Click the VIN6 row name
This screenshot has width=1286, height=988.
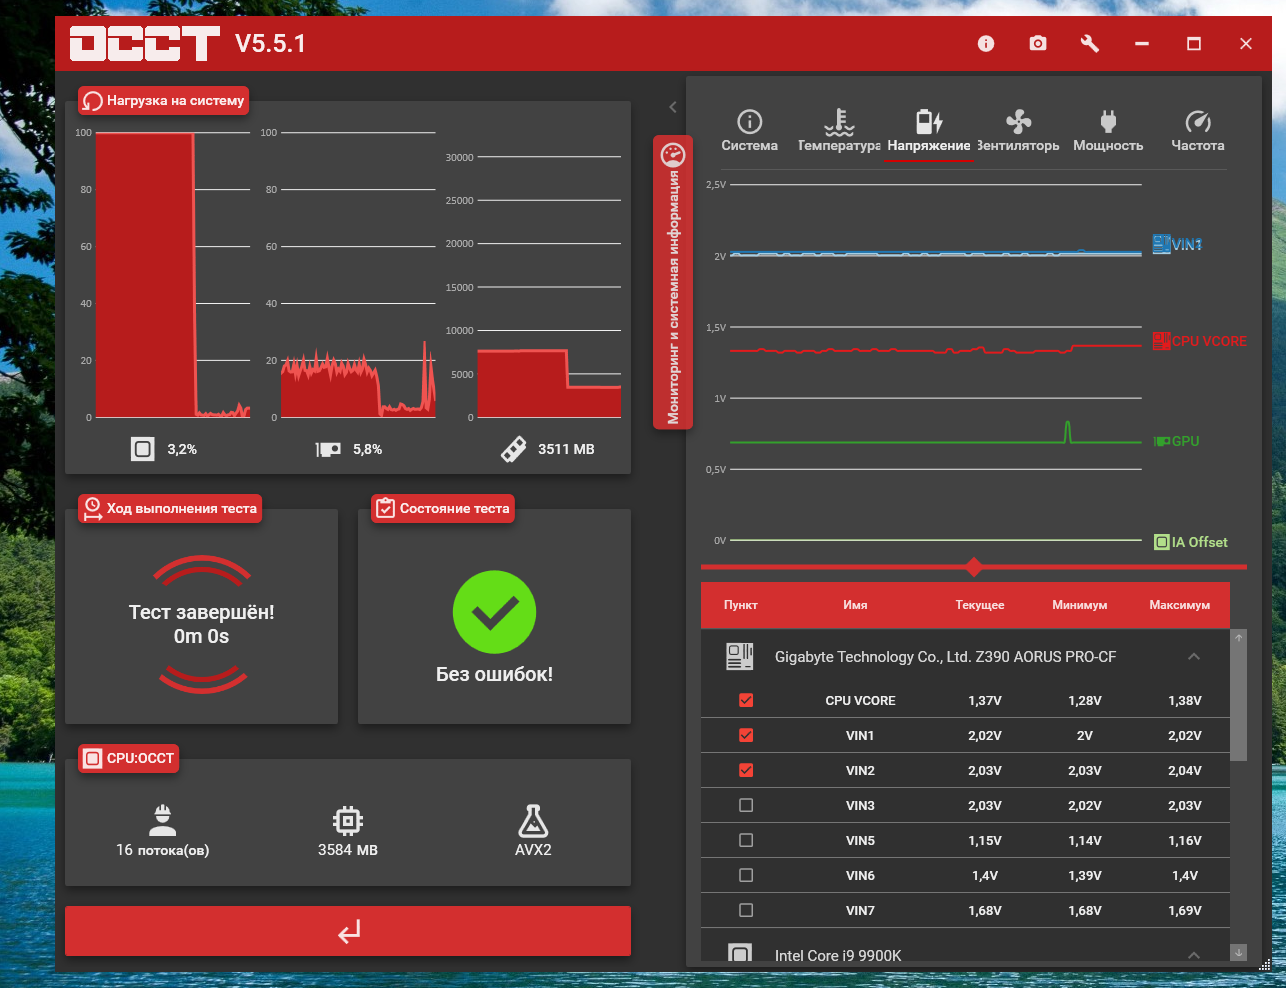tap(860, 875)
